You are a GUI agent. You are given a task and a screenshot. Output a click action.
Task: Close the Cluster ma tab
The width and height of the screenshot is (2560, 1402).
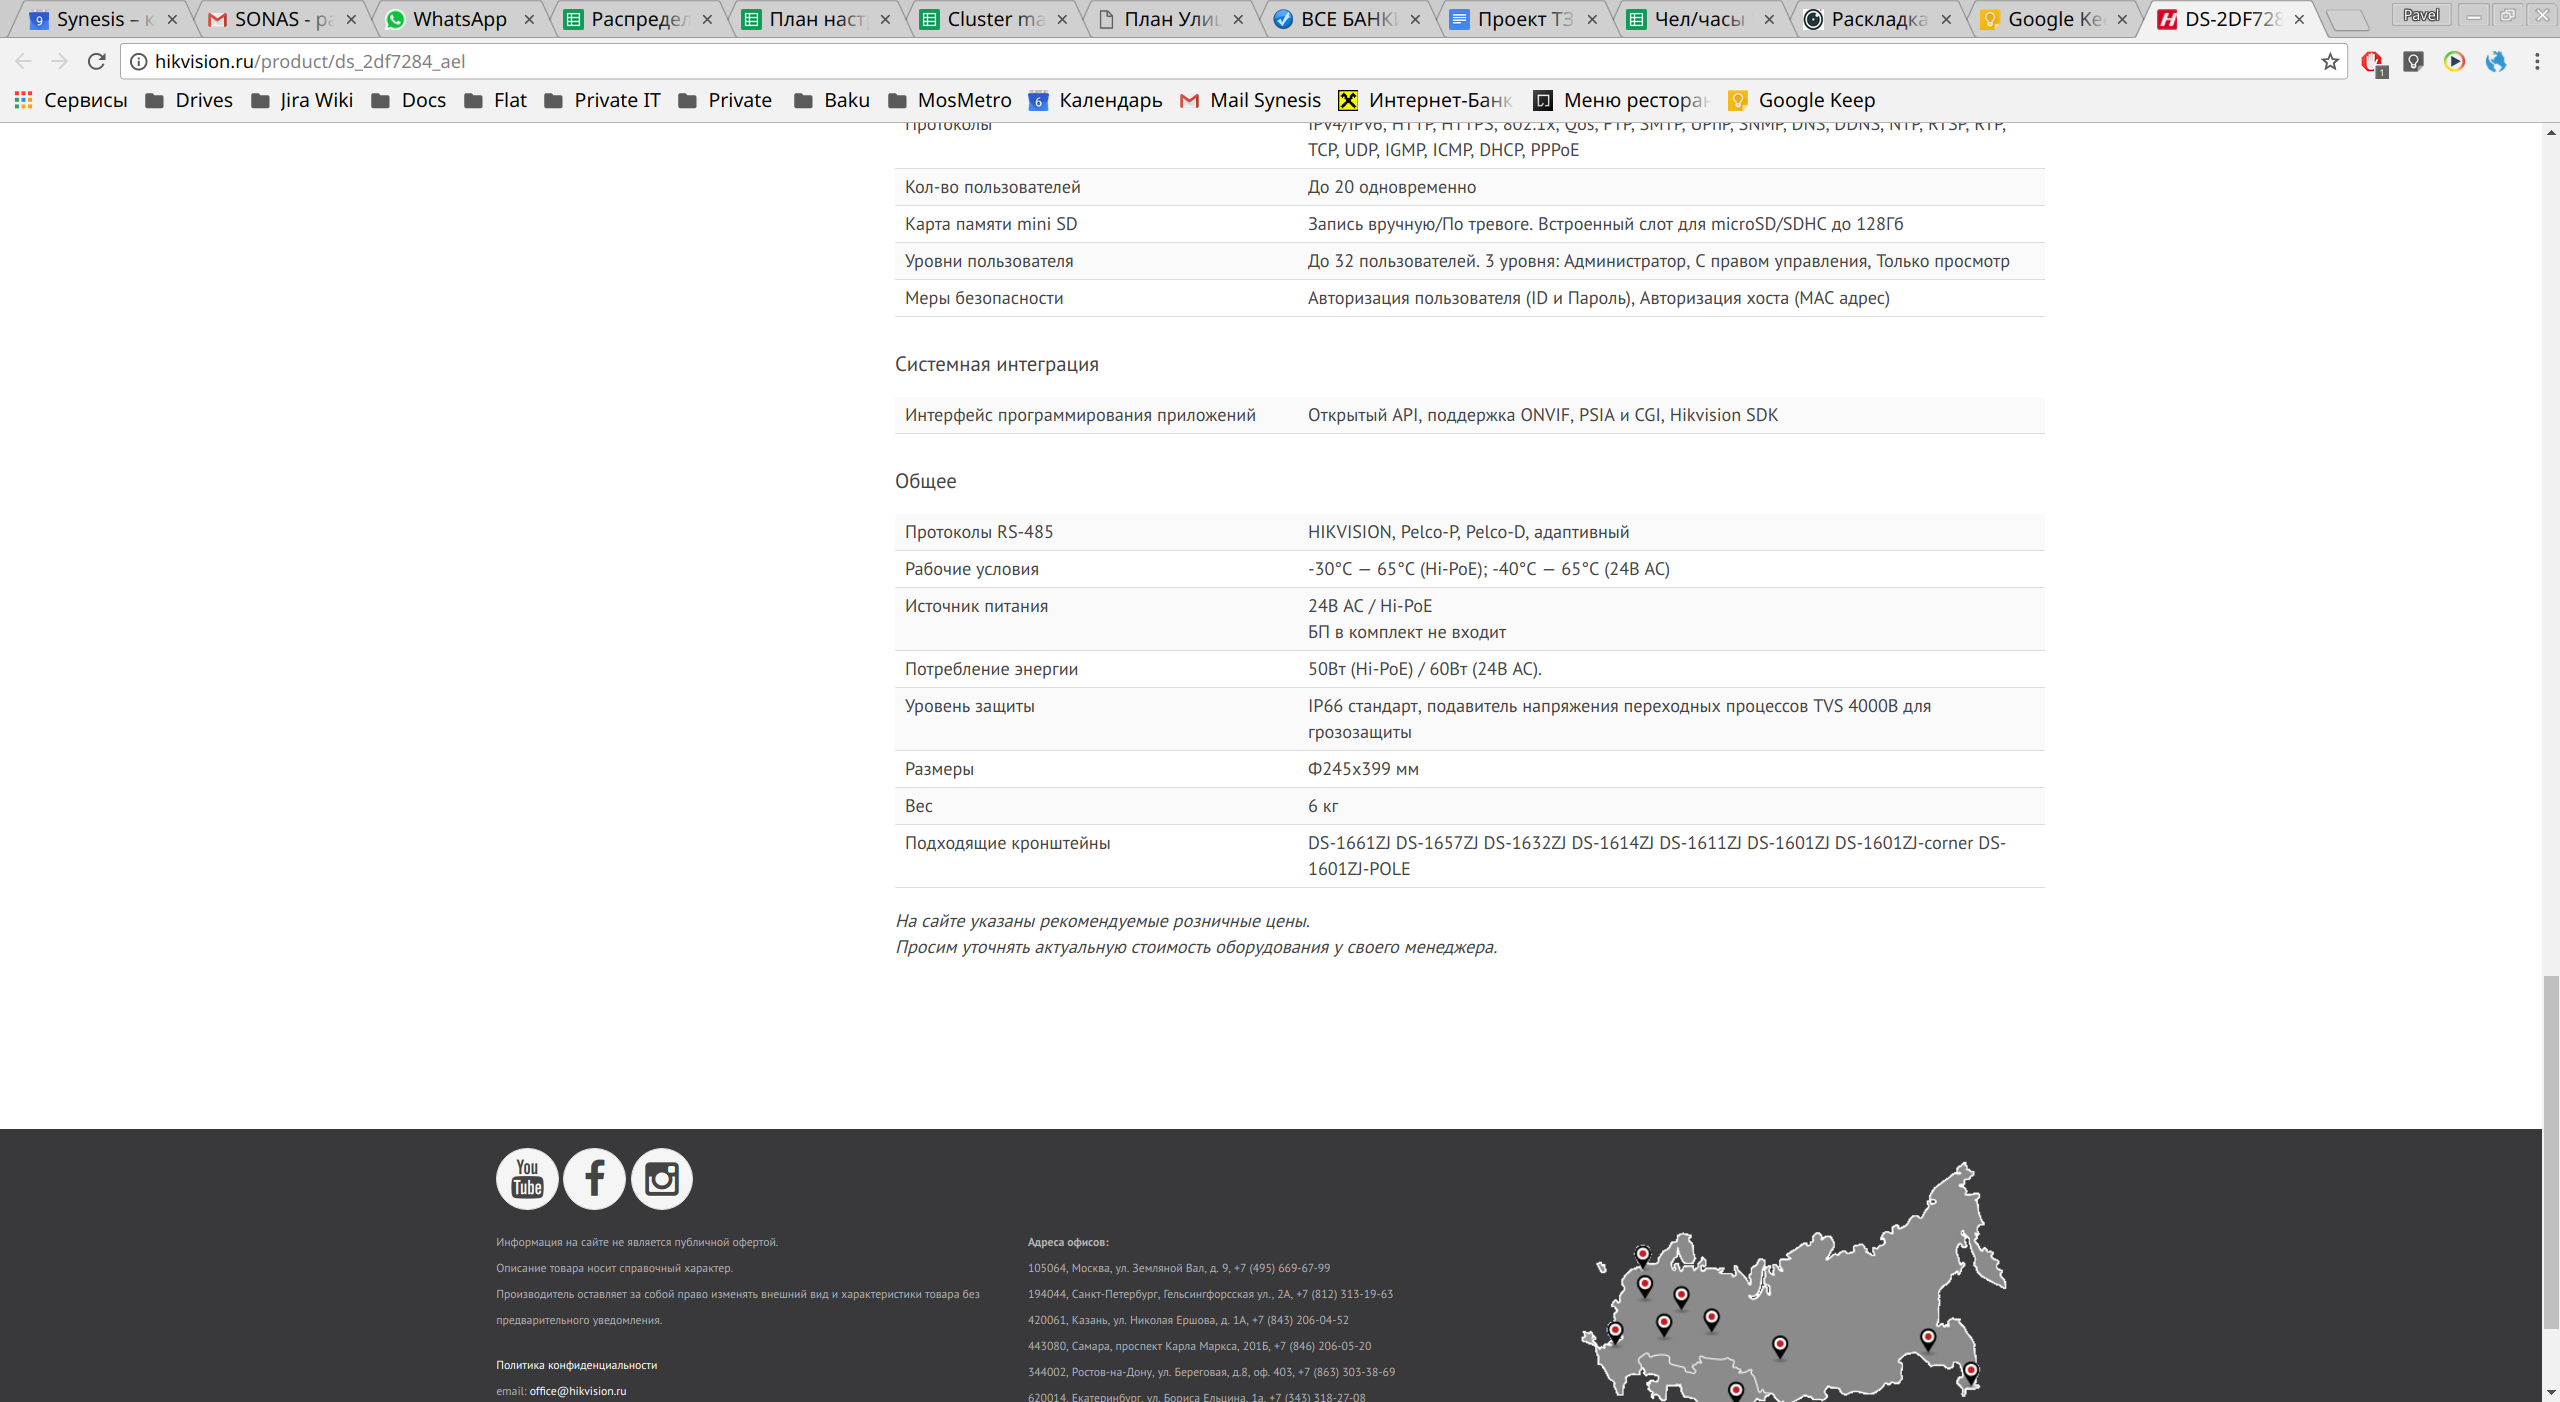[1062, 19]
